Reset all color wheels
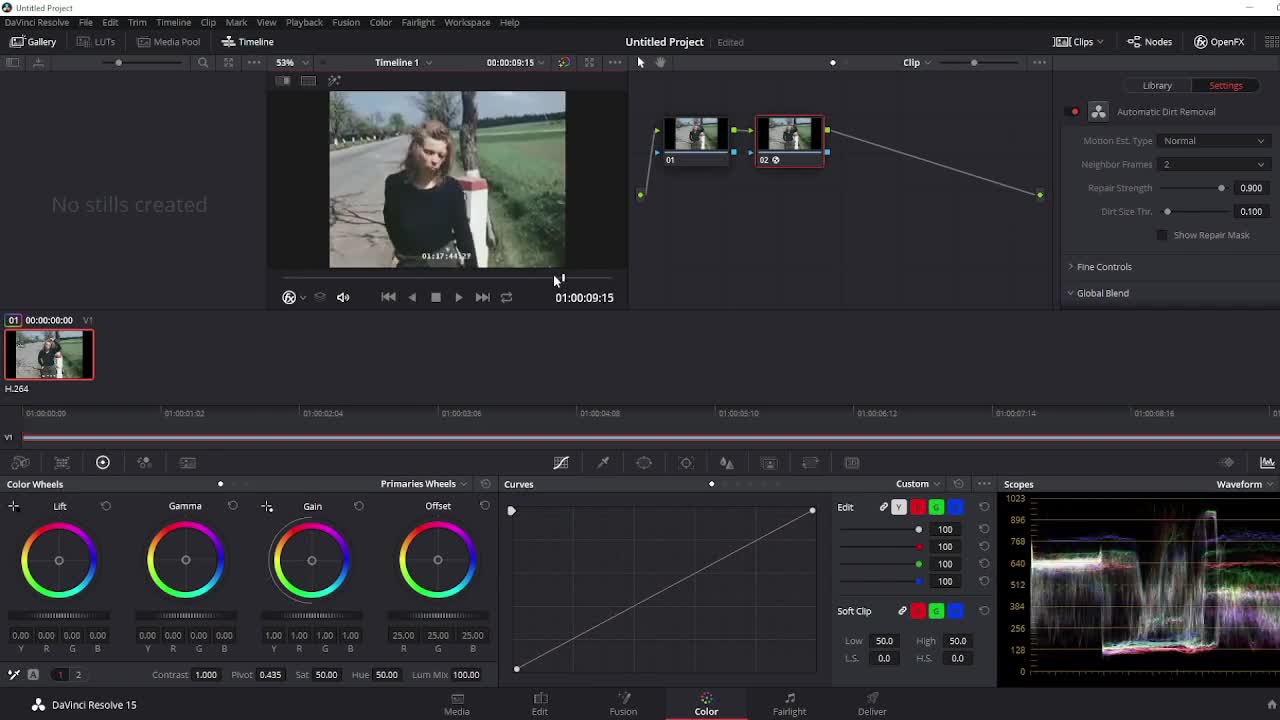 [485, 484]
